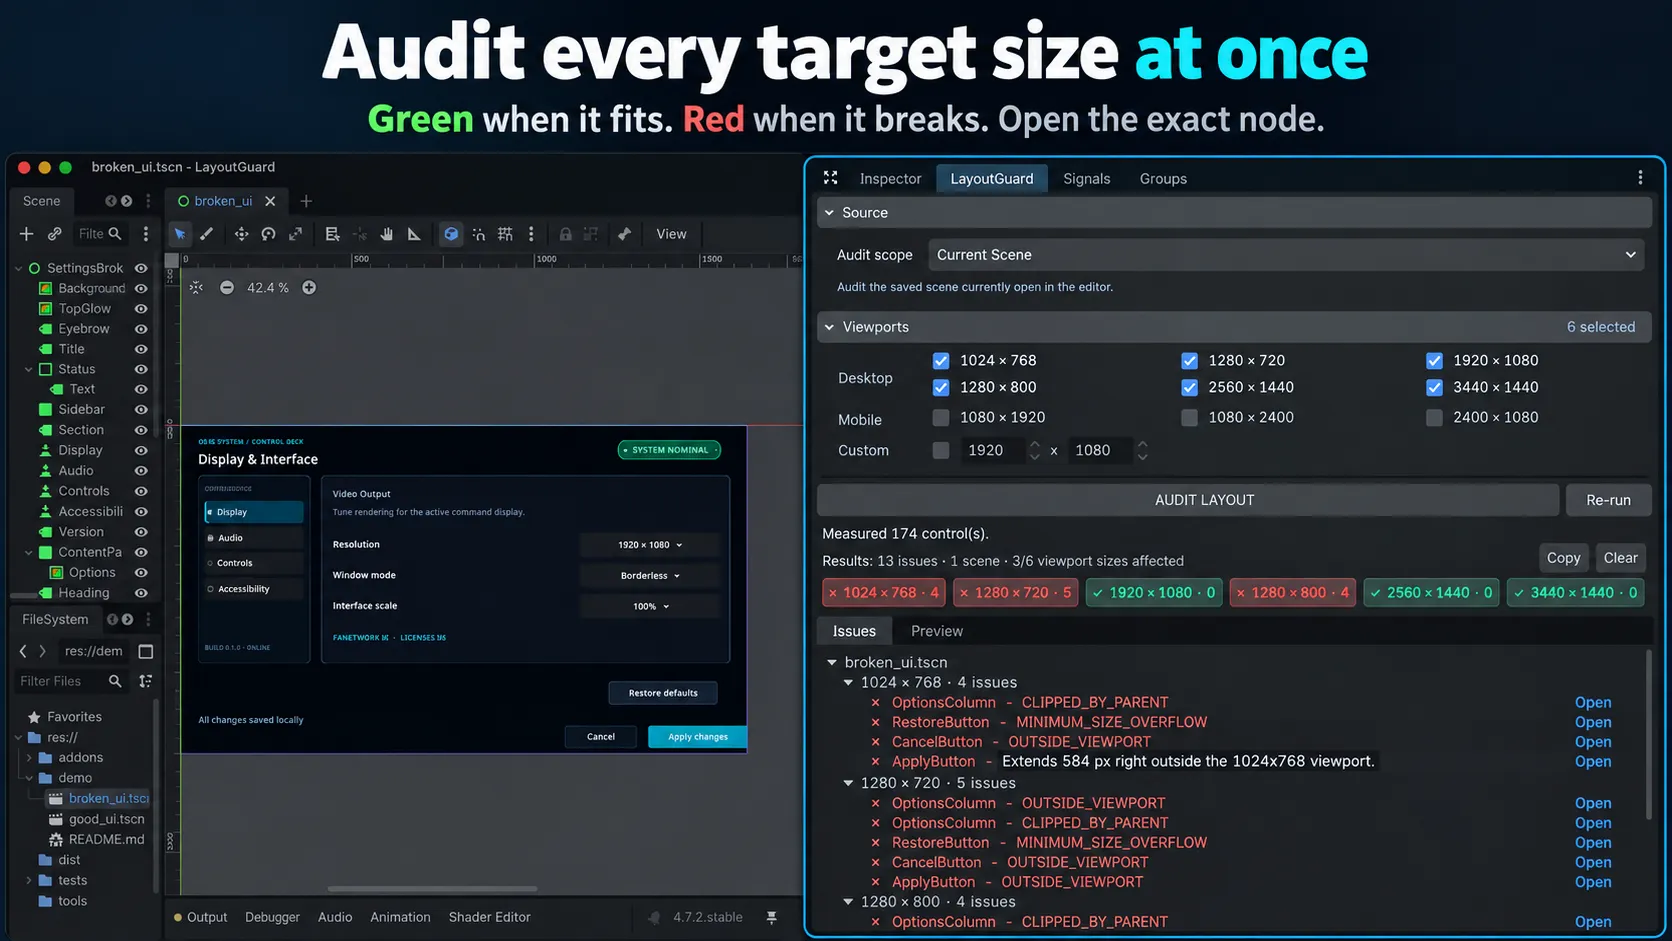The height and width of the screenshot is (941, 1672).
Task: Enable the 1080 × 1920 mobile viewport
Action: click(941, 417)
